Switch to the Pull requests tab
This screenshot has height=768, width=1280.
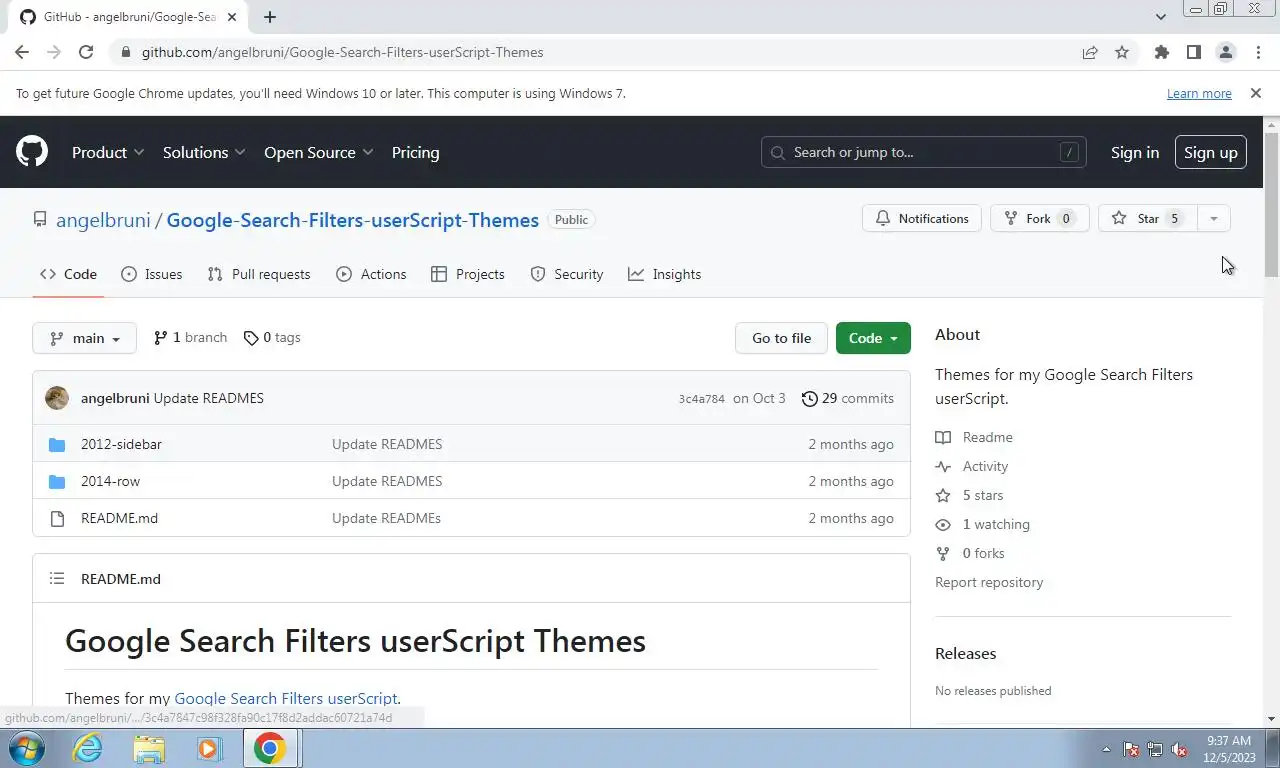259,274
